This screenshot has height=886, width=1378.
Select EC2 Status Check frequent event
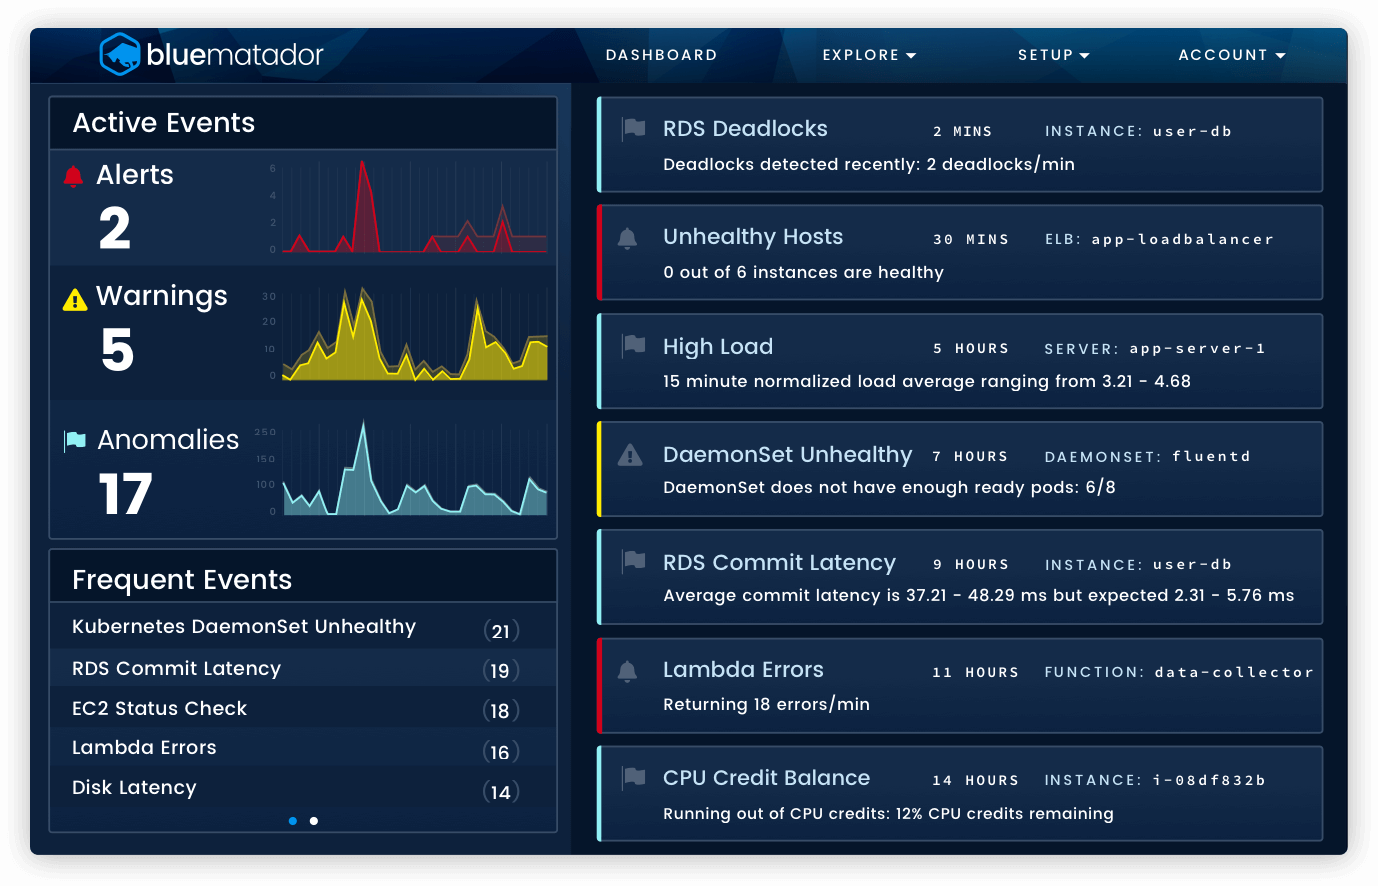(x=159, y=709)
